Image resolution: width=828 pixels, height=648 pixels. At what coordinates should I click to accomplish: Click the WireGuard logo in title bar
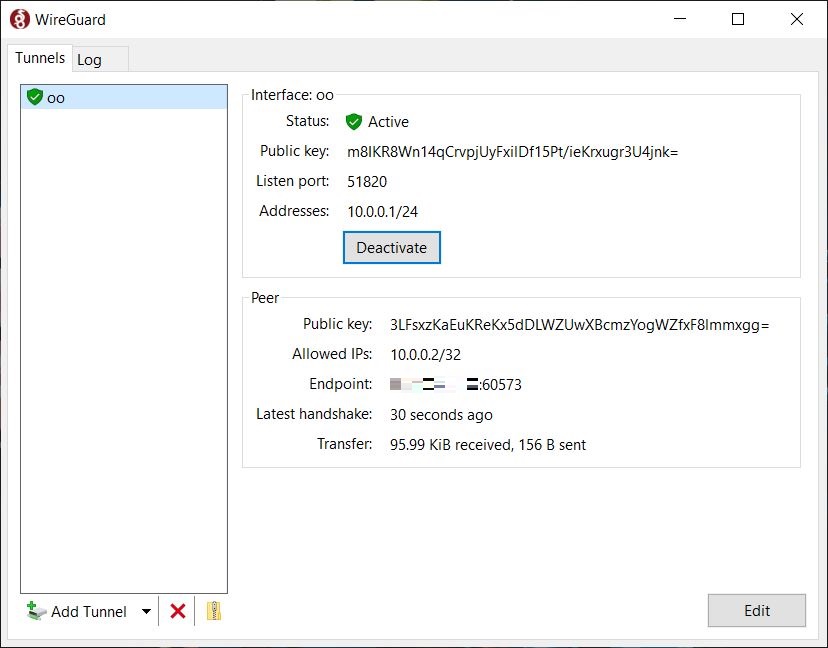coord(20,19)
